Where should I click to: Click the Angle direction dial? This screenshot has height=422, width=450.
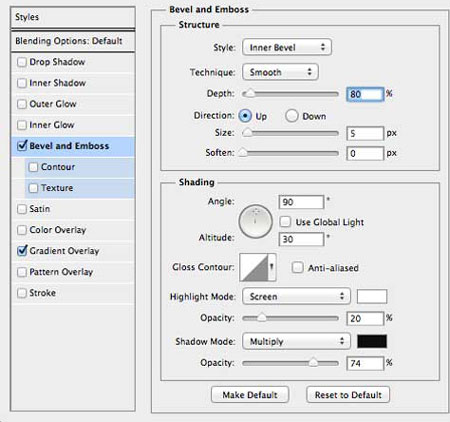pyautogui.click(x=255, y=221)
